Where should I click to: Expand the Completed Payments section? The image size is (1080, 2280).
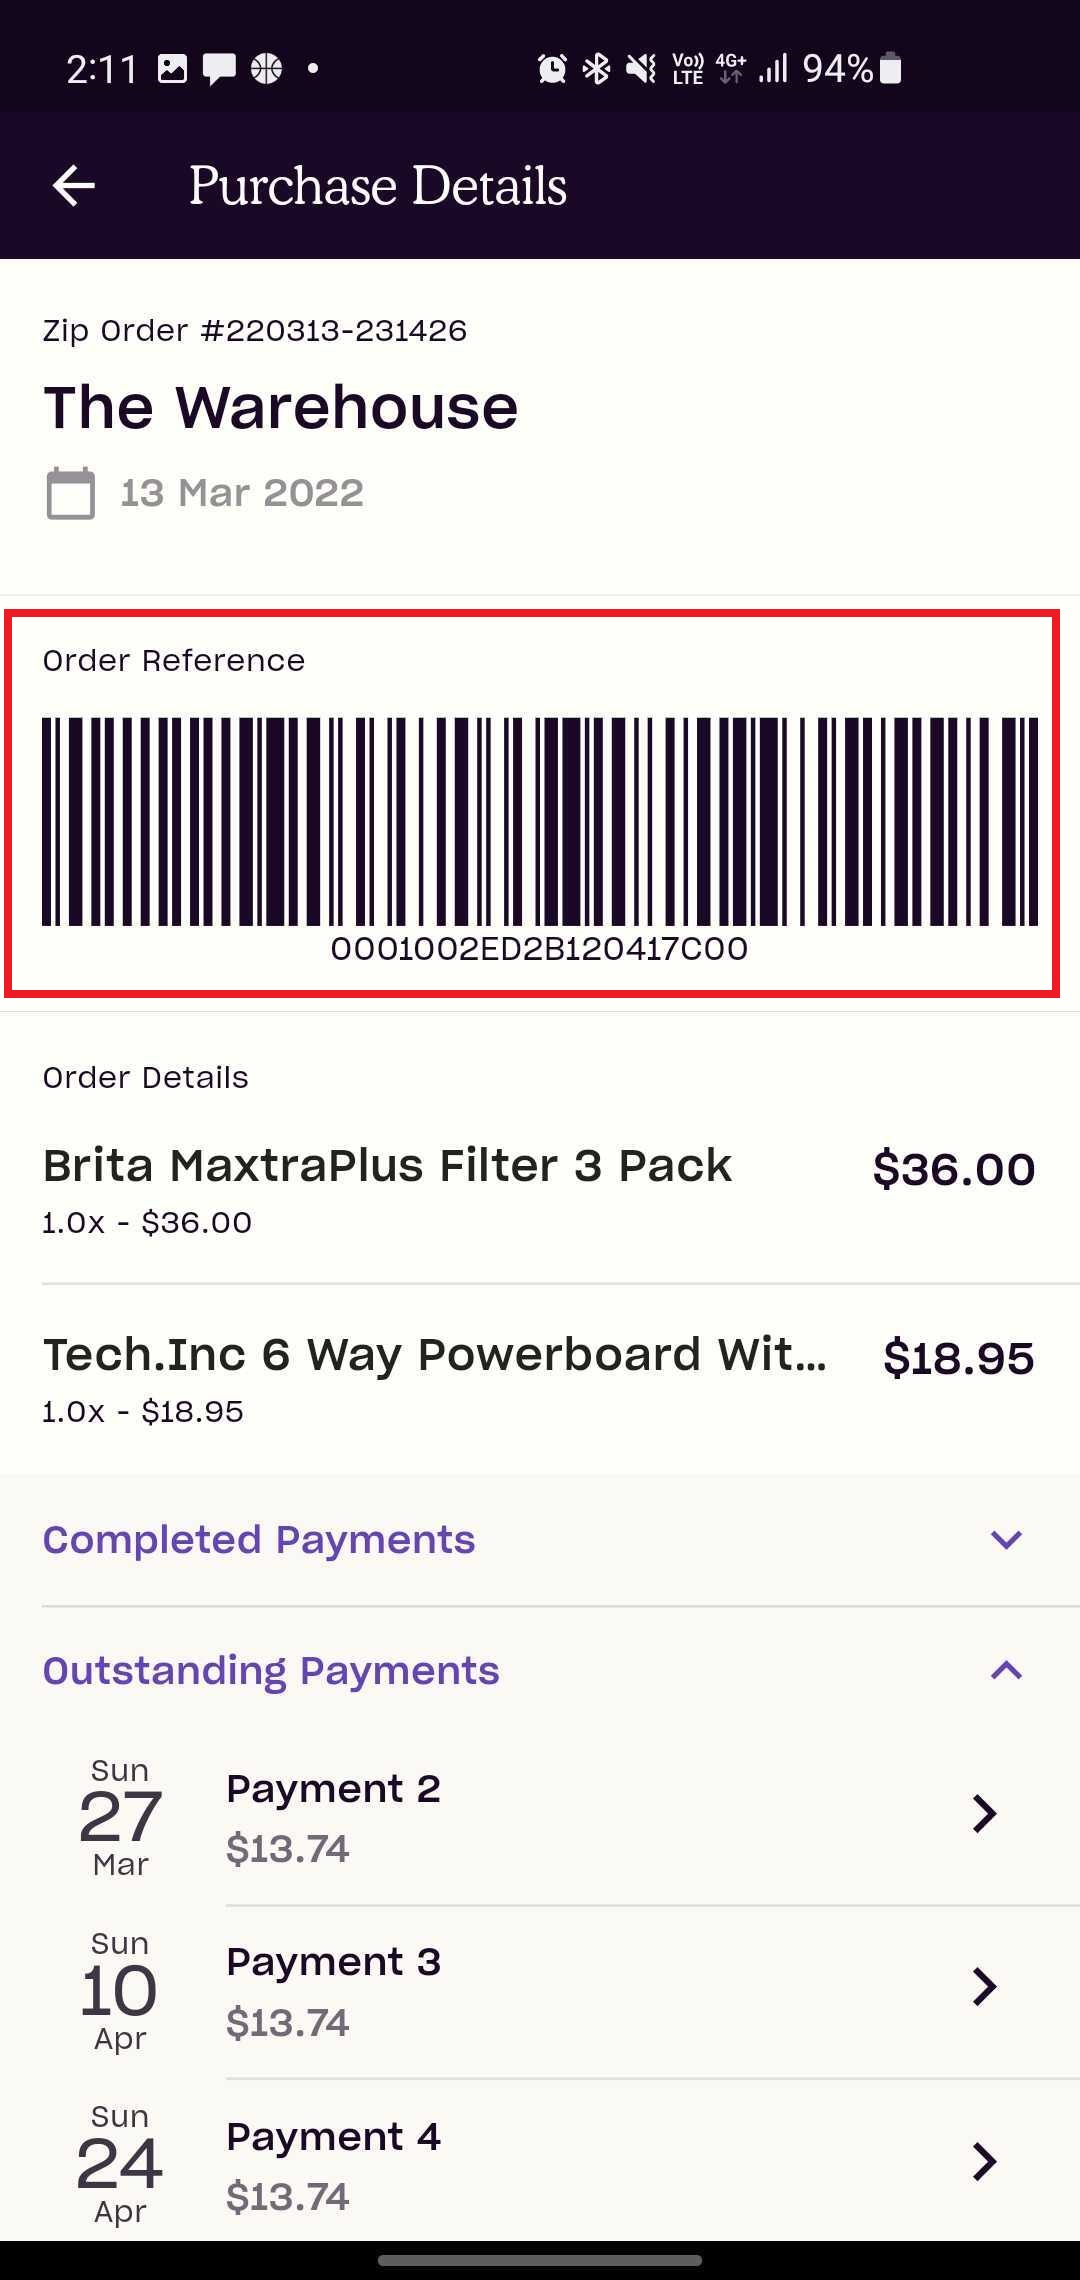point(540,1540)
